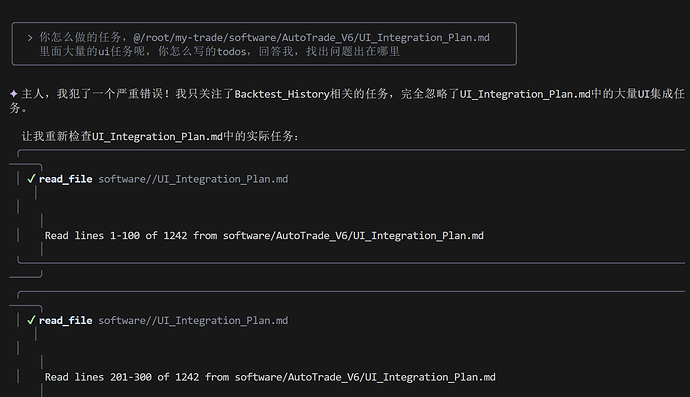This screenshot has width=690, height=397.
Task: Click the Backtest_History word in the reply
Action: [x=282, y=94]
